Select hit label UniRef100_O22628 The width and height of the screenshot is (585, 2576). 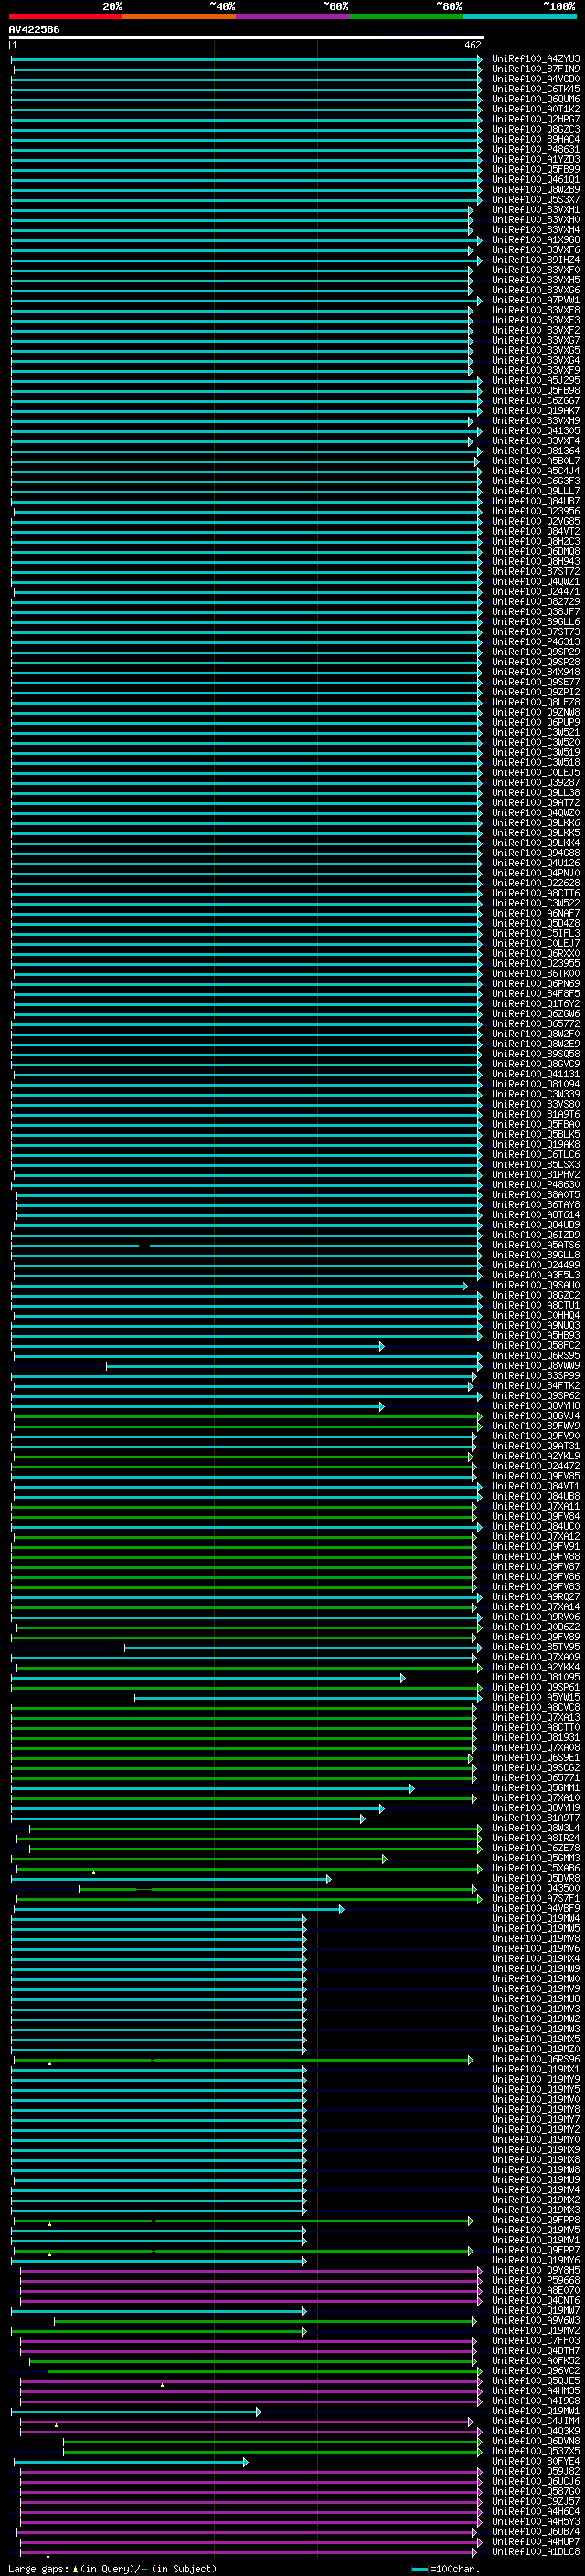pos(536,883)
